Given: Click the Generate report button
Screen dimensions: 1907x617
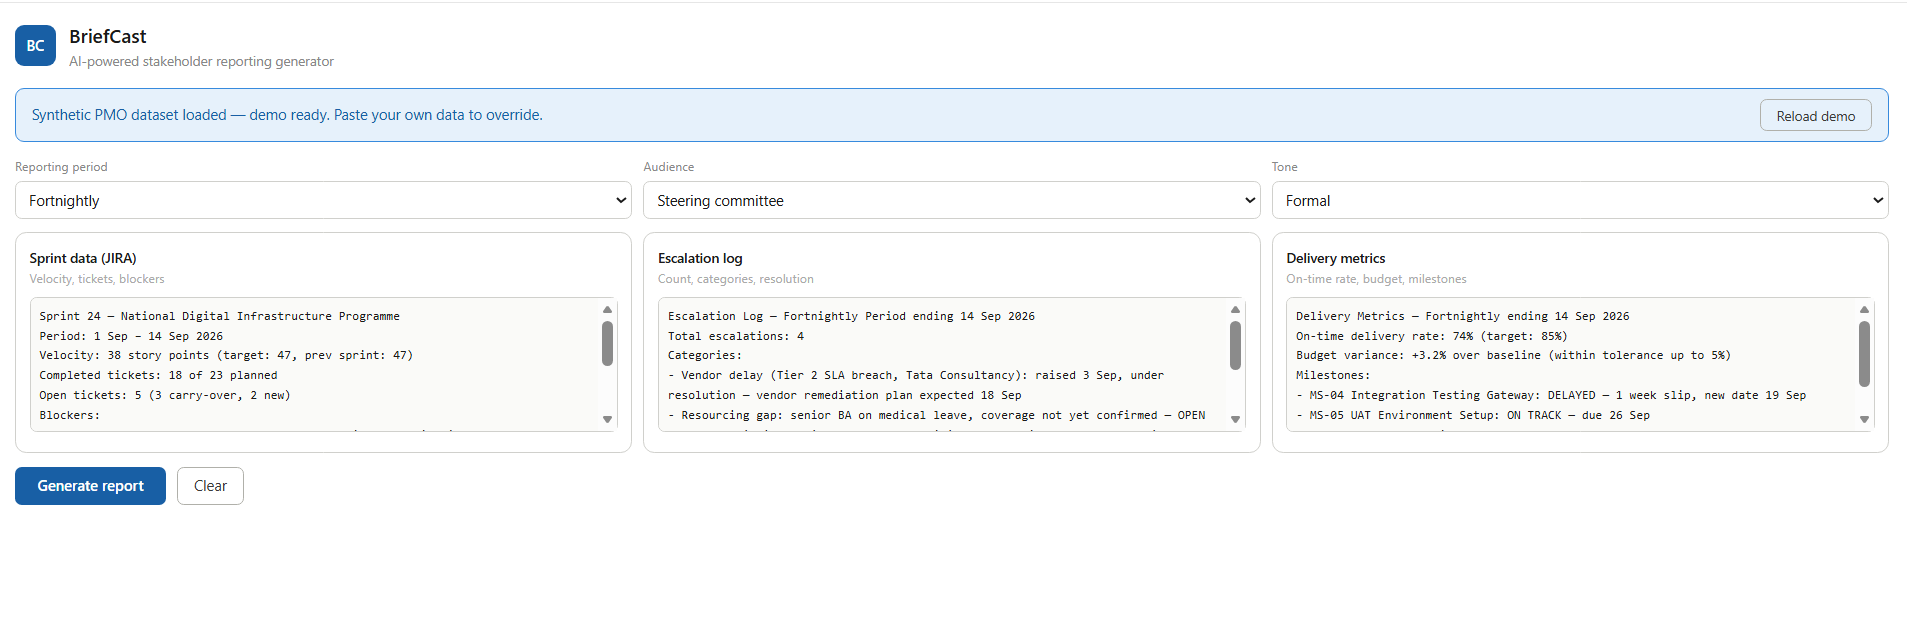Looking at the screenshot, I should [x=90, y=486].
